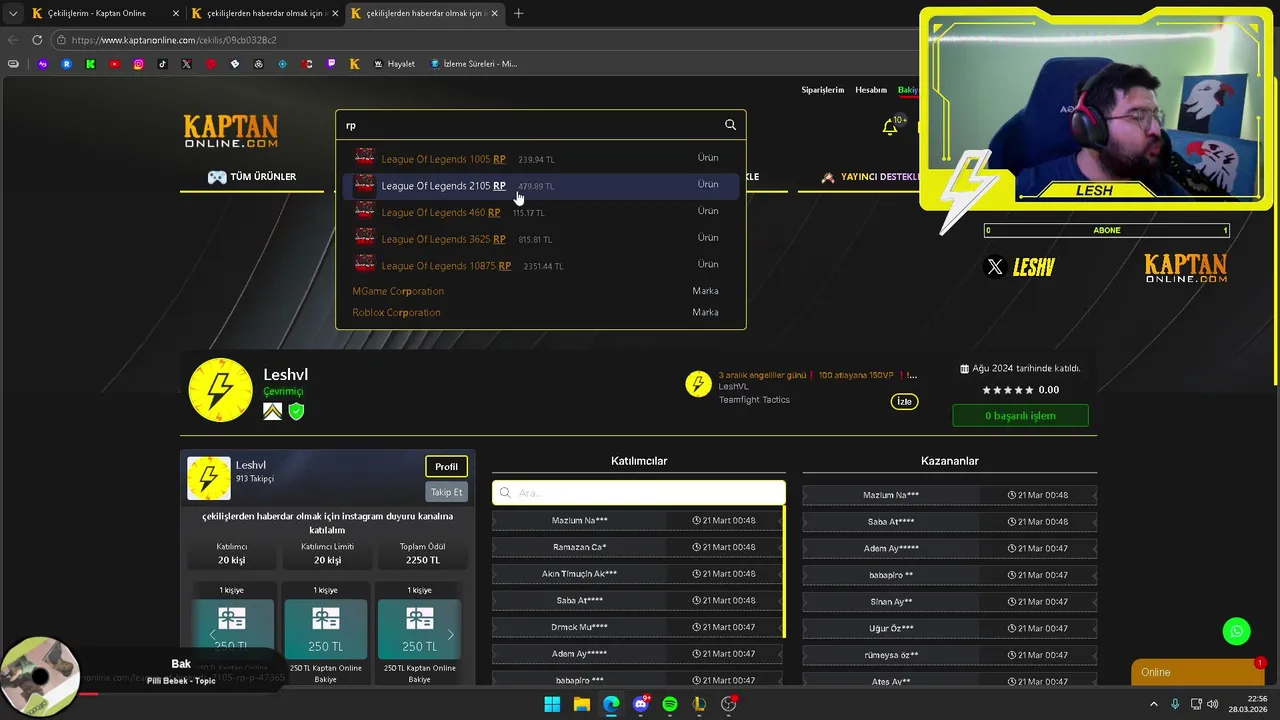
Task: Select Roblox Corporation brand result
Action: tap(540, 312)
